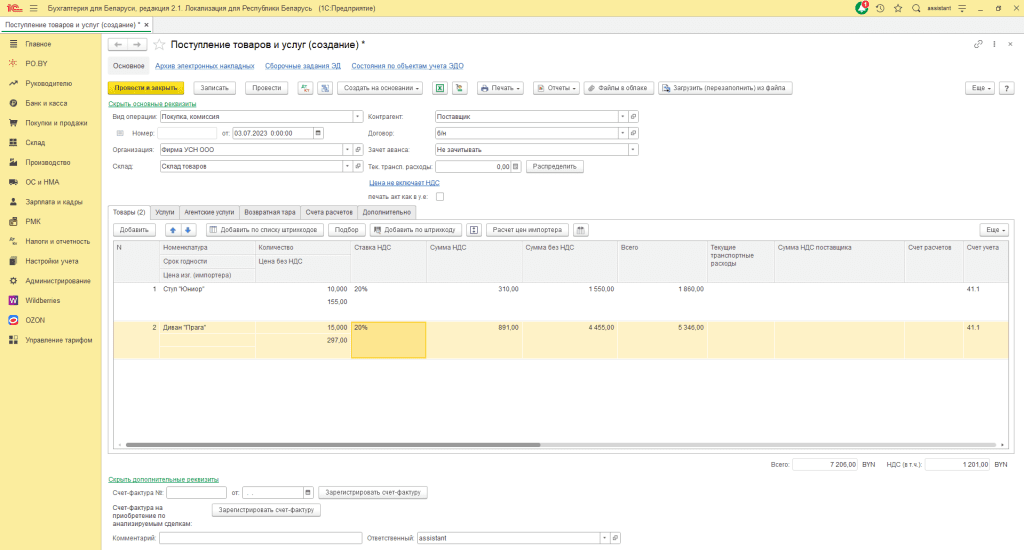Switch to Дополнительно tab

pyautogui.click(x=387, y=212)
